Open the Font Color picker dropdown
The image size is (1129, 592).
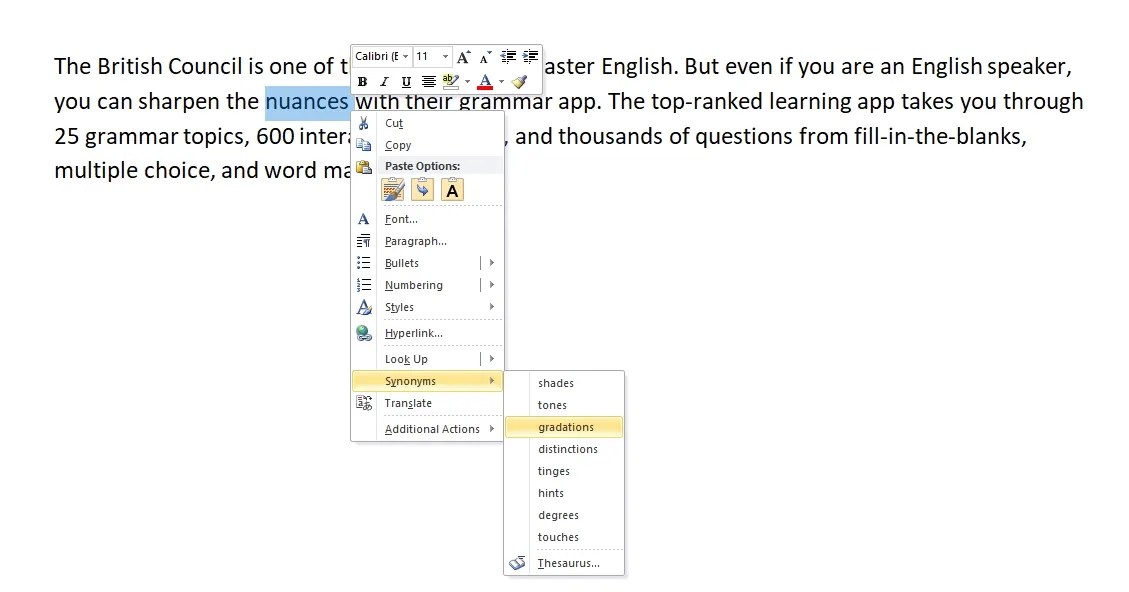pyautogui.click(x=501, y=81)
